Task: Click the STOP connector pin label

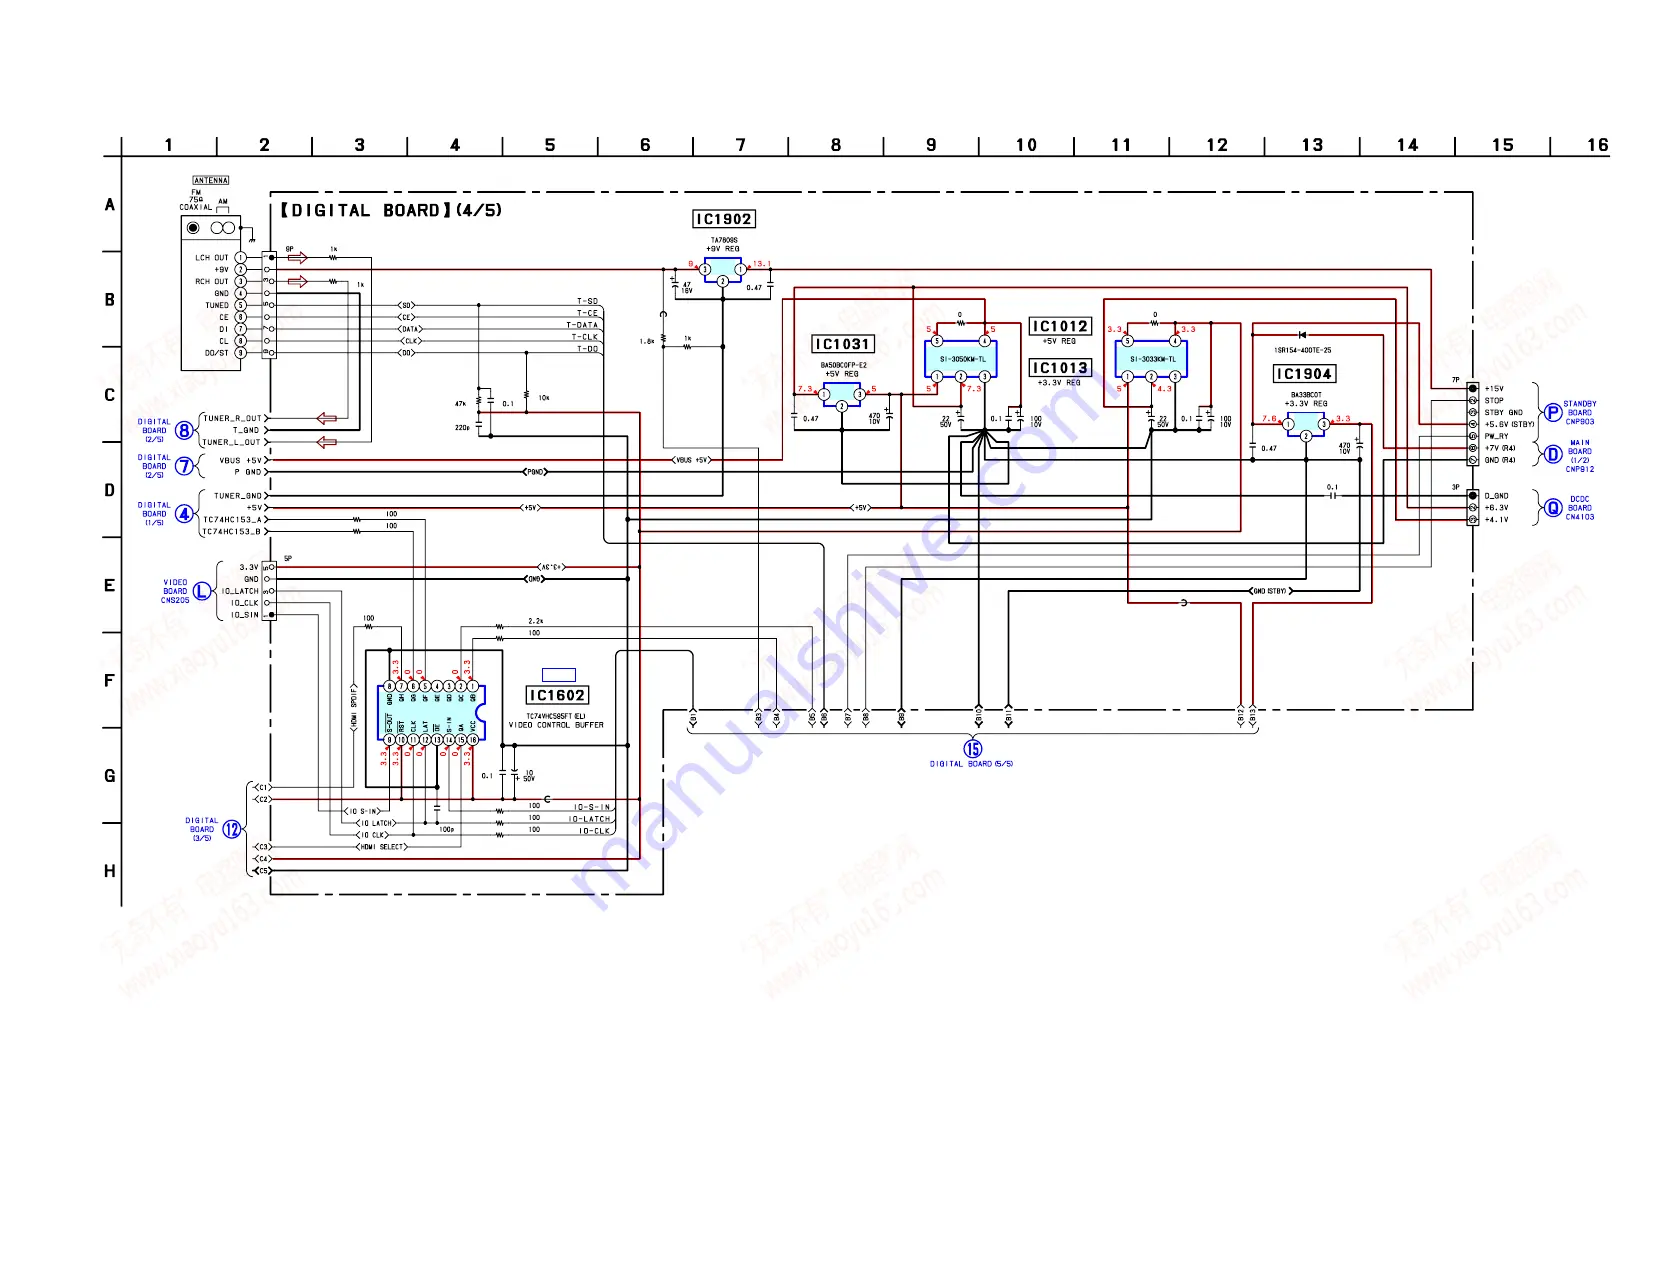Action: pos(1494,401)
